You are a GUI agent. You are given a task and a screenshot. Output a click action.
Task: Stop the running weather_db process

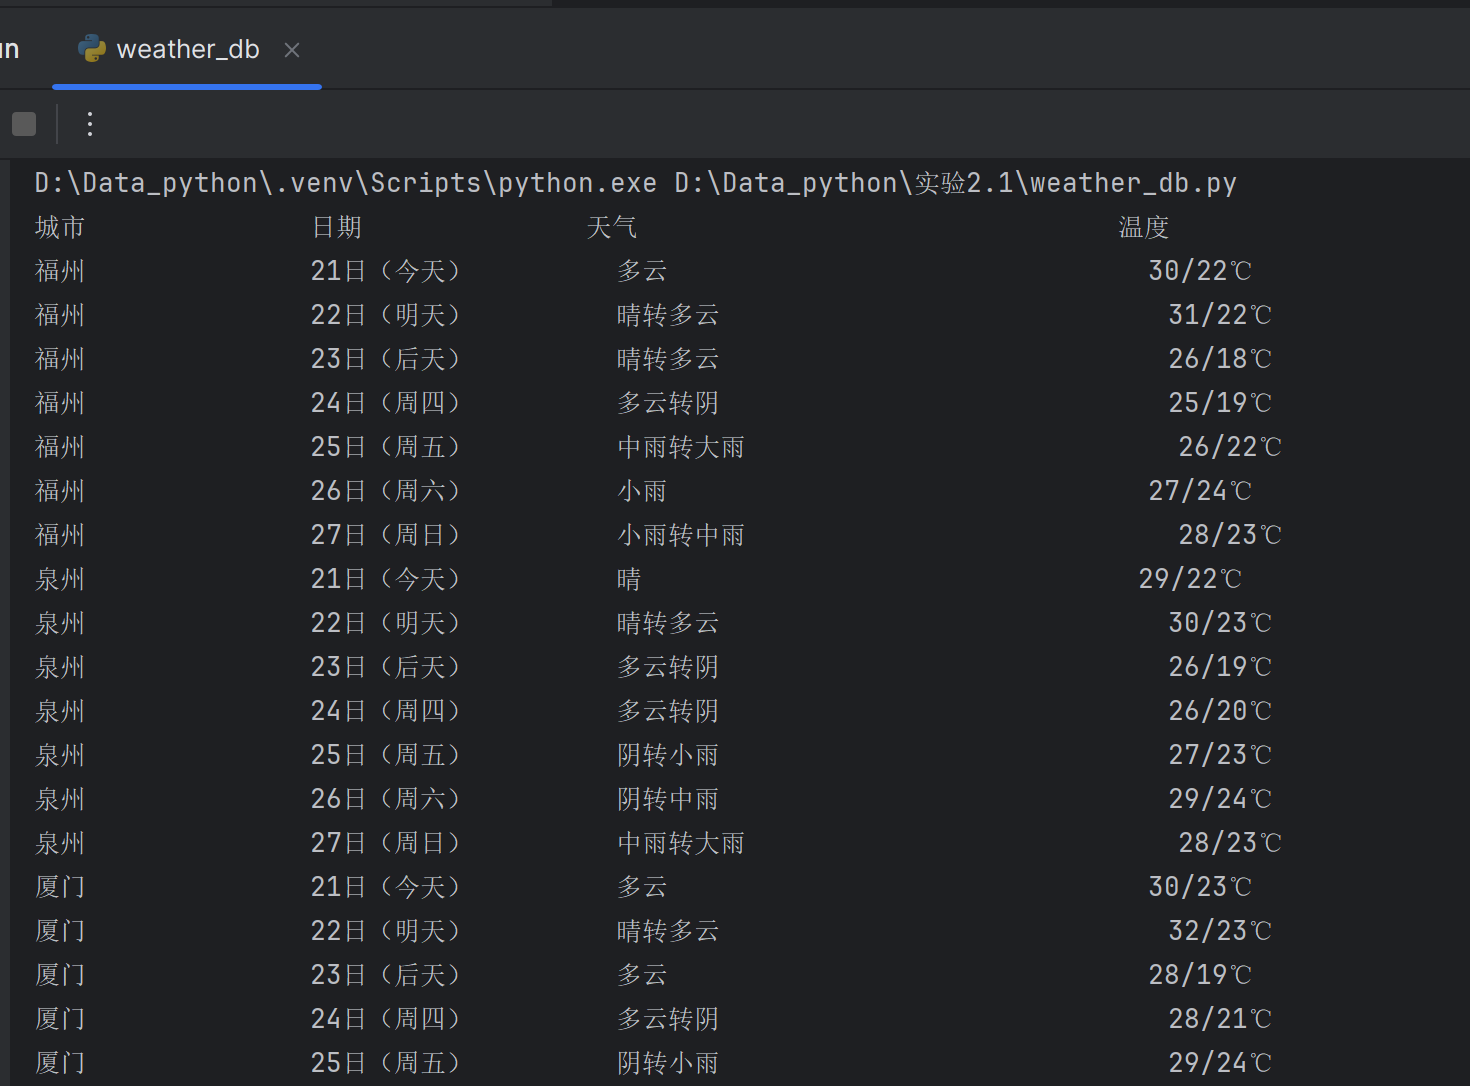[x=24, y=124]
